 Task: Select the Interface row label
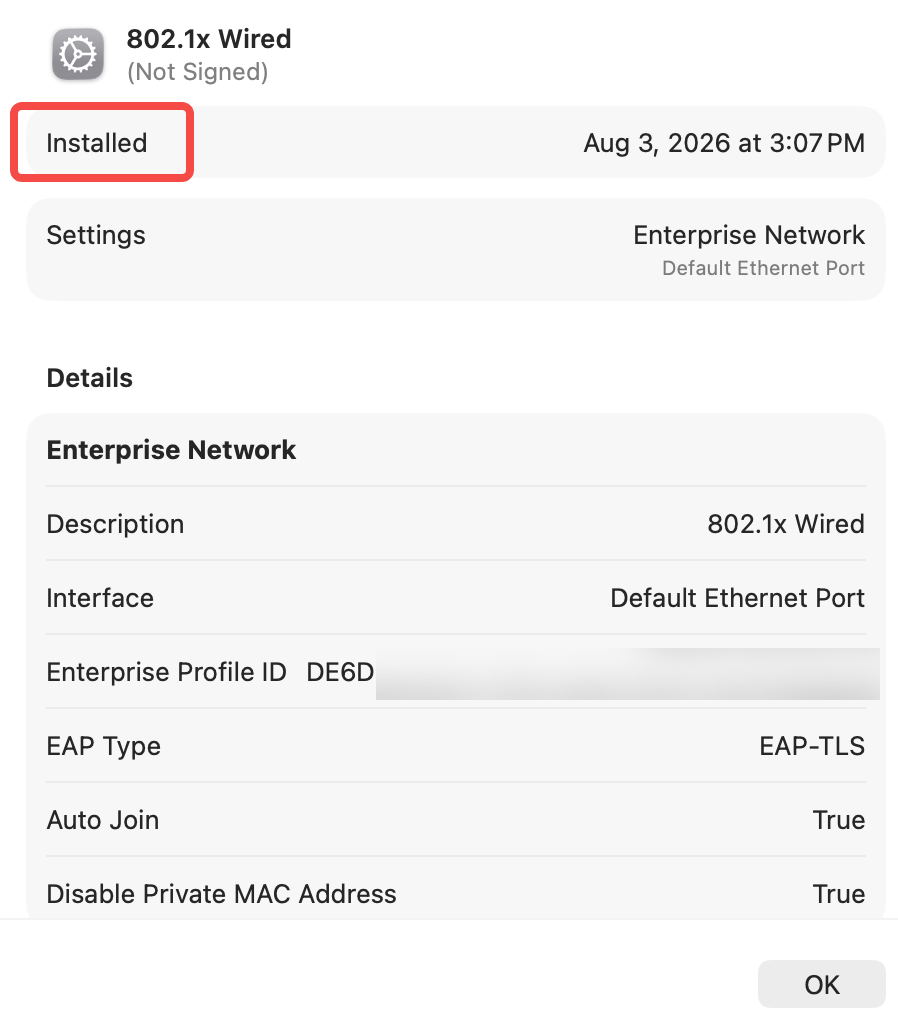100,598
